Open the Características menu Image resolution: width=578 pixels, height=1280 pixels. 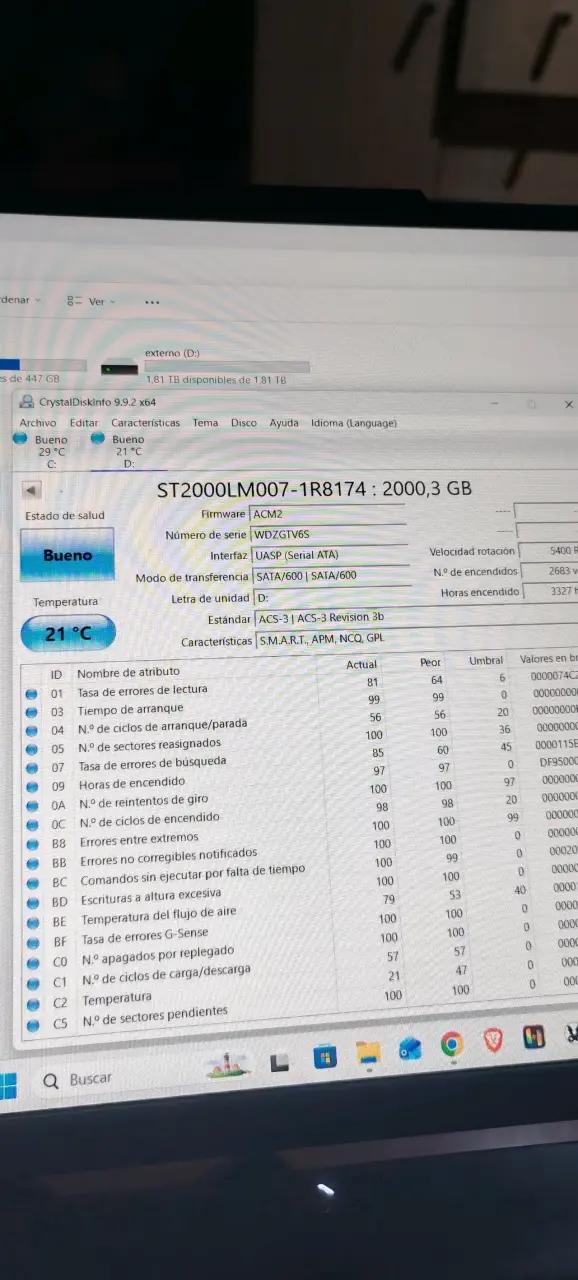[x=146, y=423]
